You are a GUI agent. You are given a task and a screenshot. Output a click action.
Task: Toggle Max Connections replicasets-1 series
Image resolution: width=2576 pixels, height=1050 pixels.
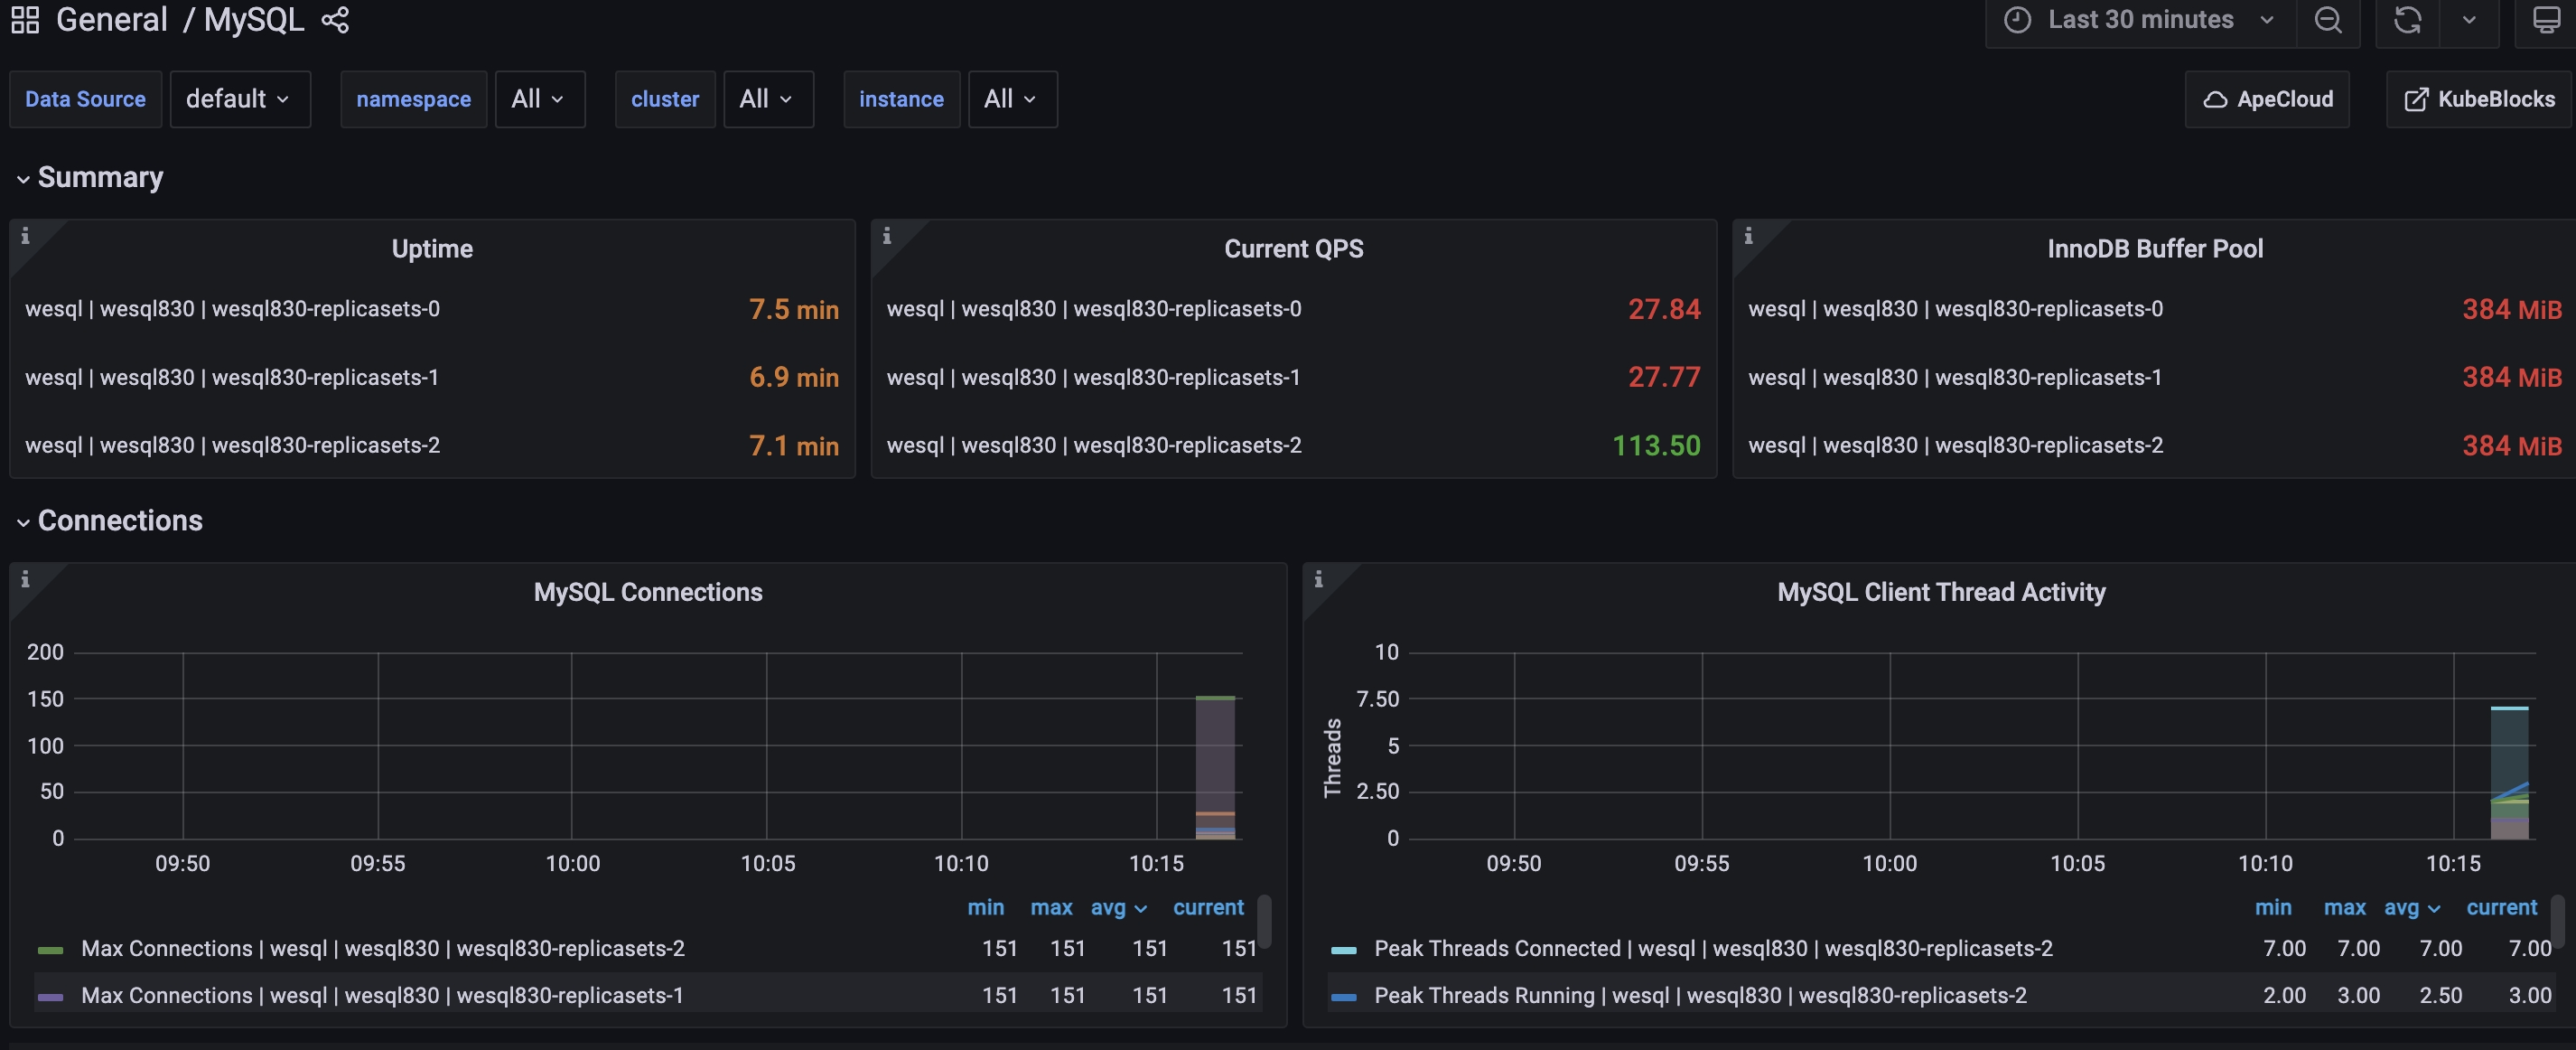tap(382, 995)
